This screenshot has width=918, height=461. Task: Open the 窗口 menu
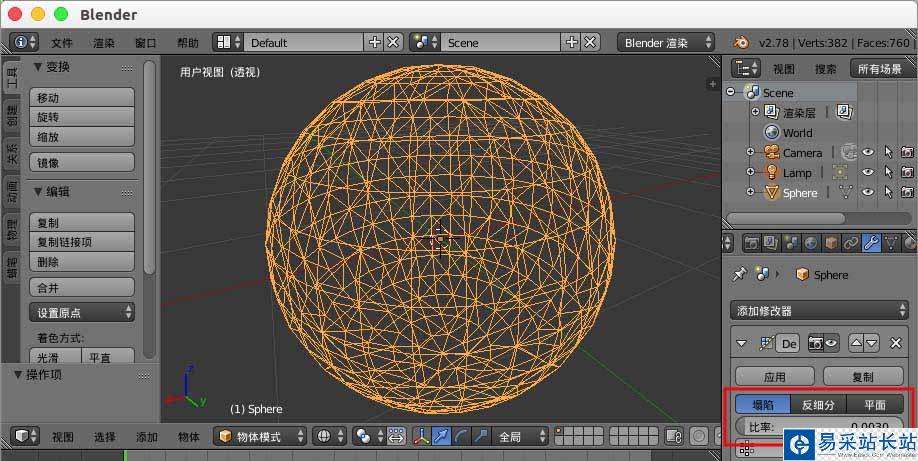point(146,43)
